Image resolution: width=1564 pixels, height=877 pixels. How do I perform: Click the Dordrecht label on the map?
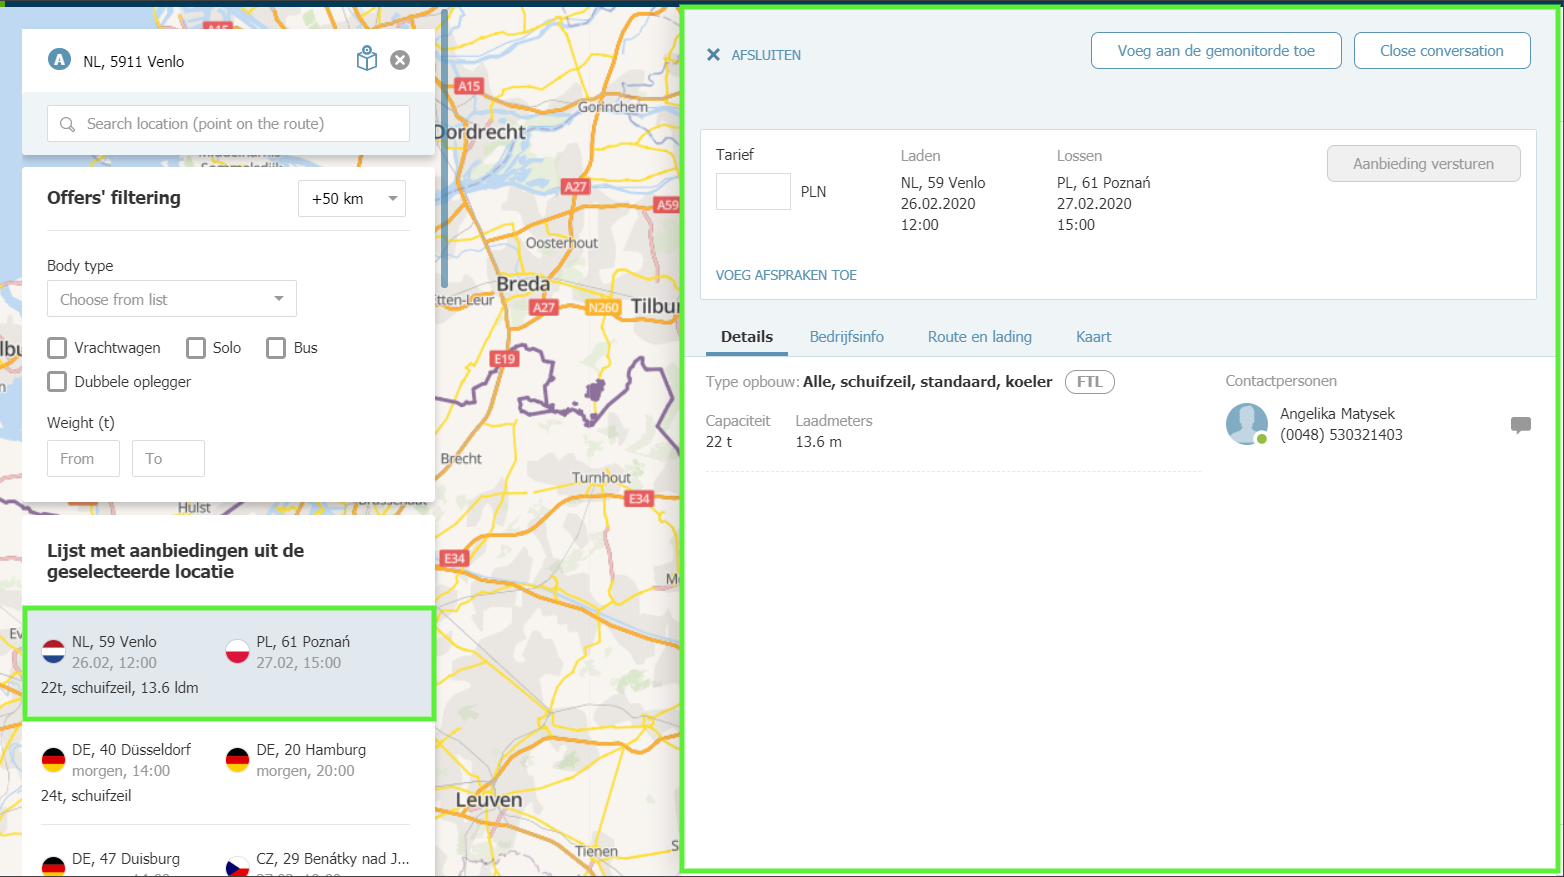pyautogui.click(x=480, y=132)
